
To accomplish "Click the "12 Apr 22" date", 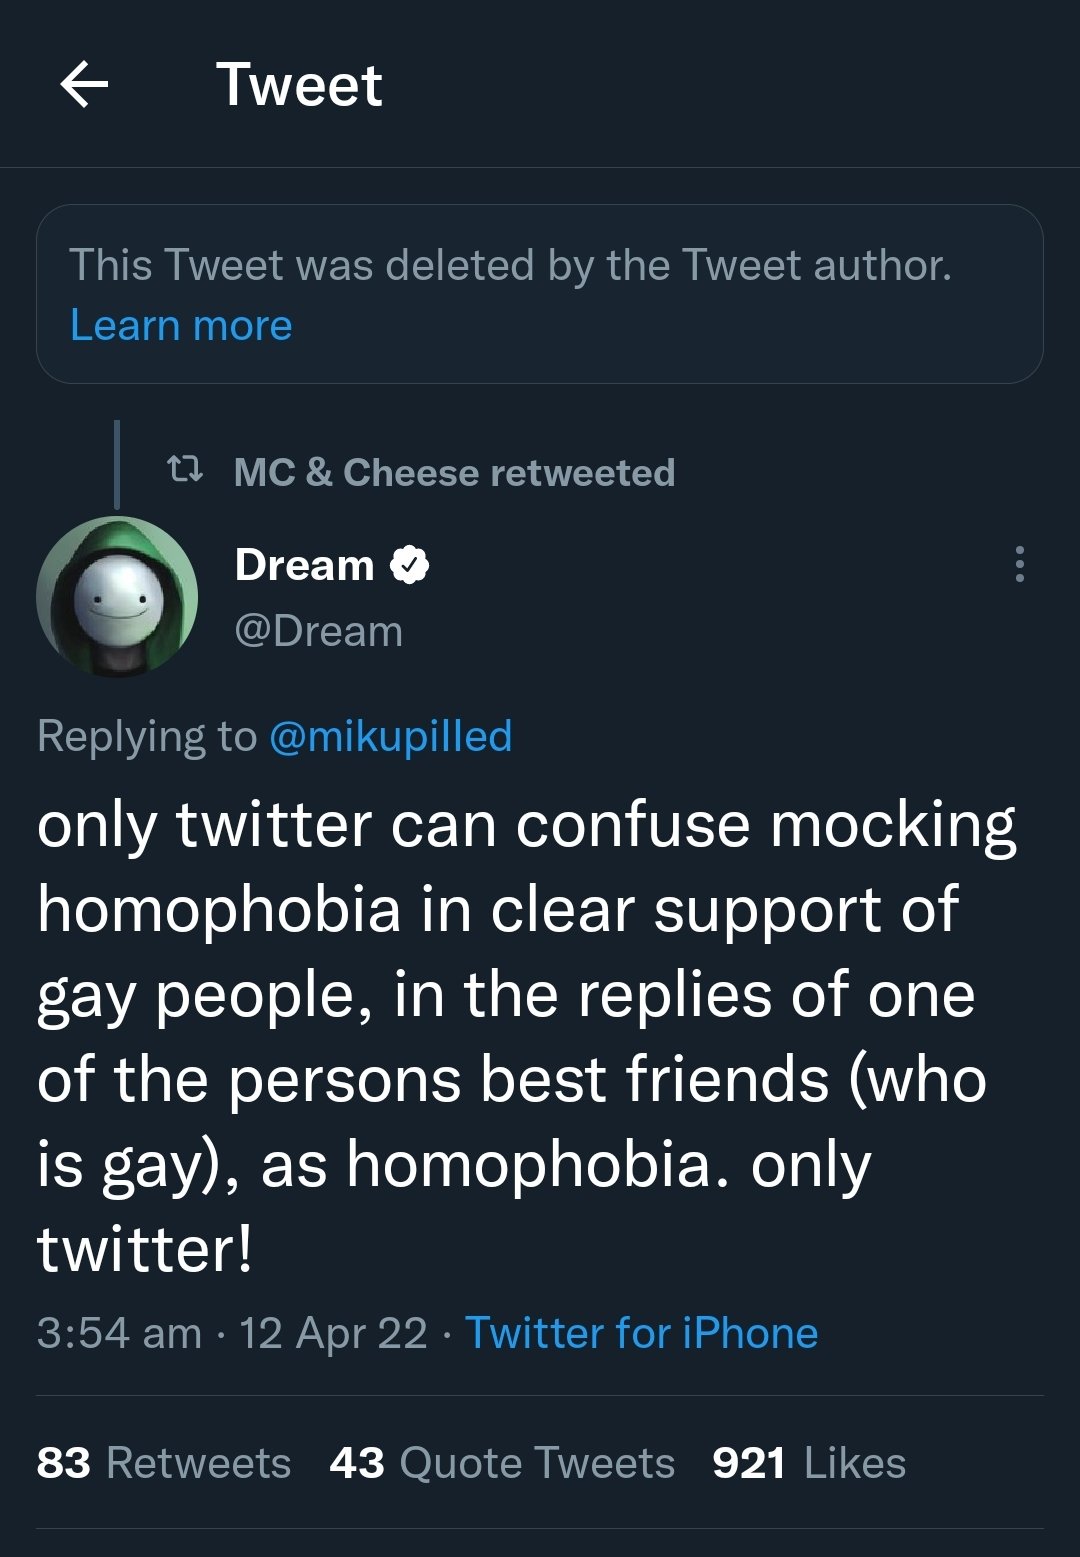I will (333, 1333).
